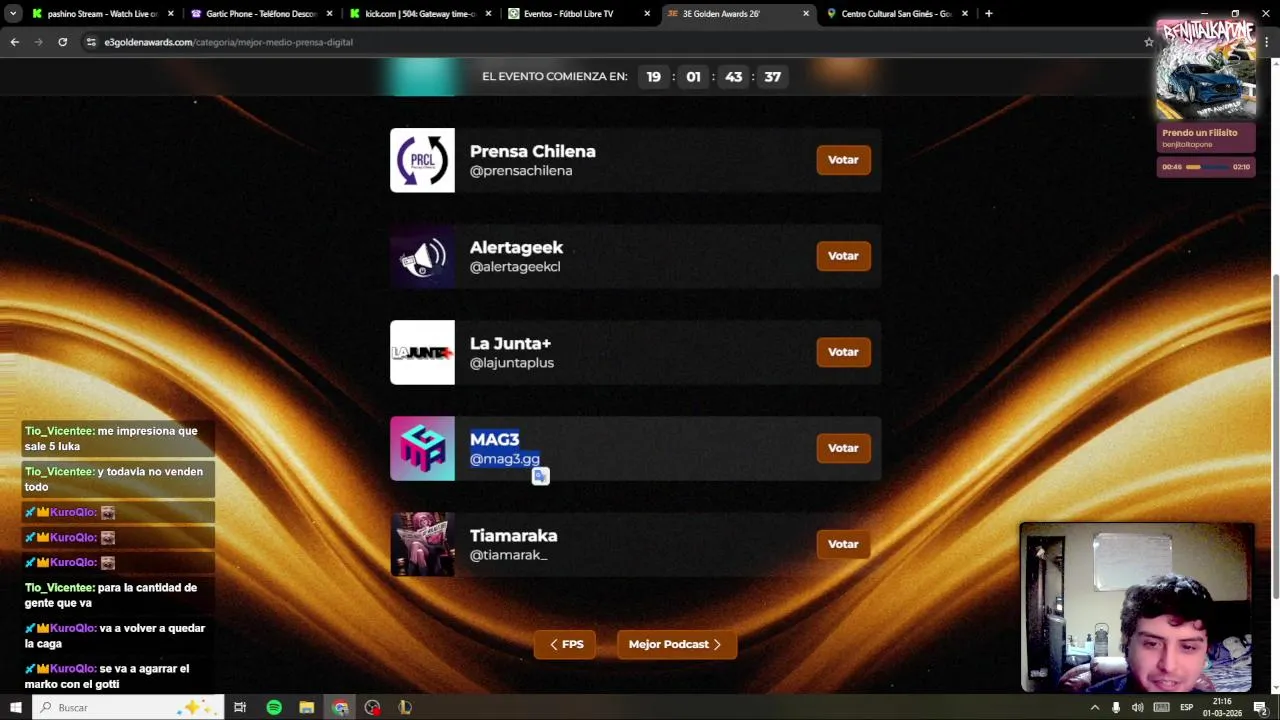Close the kick.com 504 Gateway tab
This screenshot has width=1280, height=720.
tap(488, 14)
